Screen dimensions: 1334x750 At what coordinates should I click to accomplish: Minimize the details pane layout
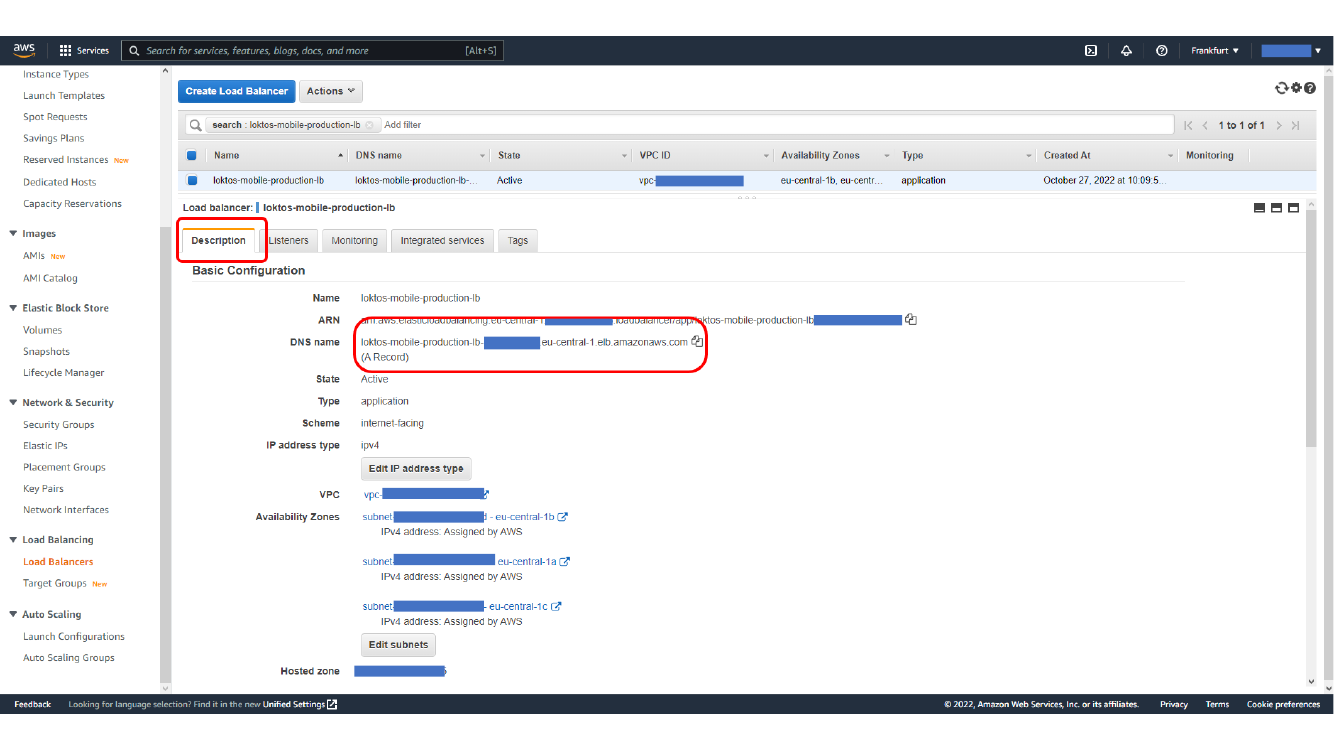tap(1260, 208)
